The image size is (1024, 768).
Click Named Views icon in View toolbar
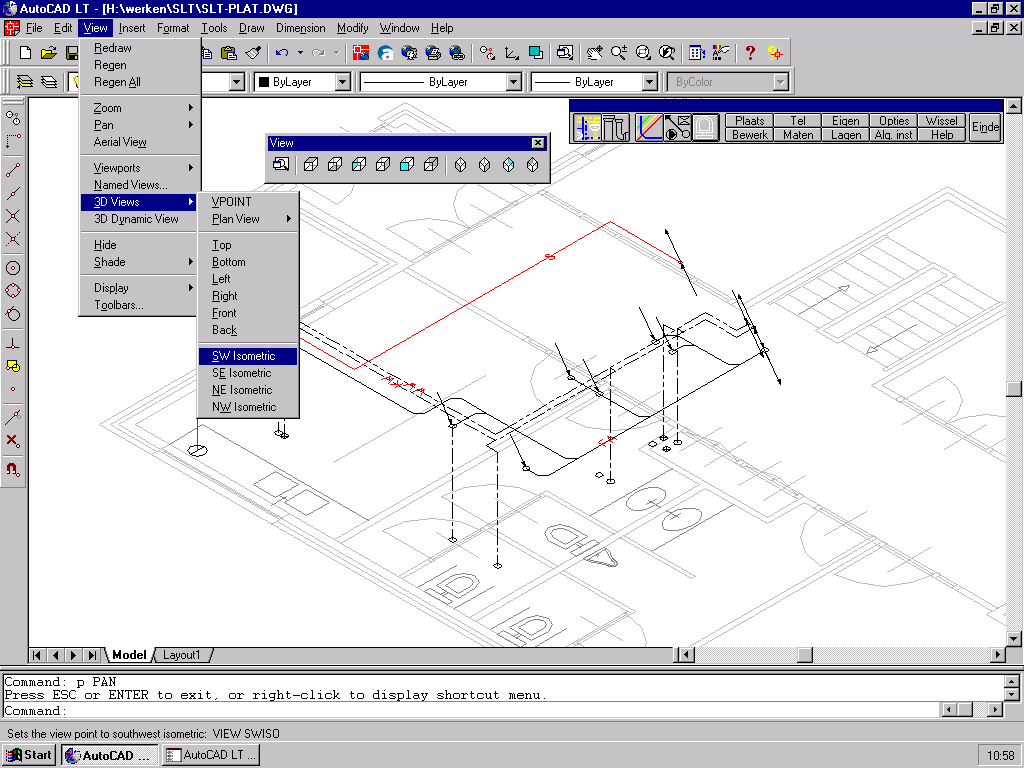click(x=281, y=165)
